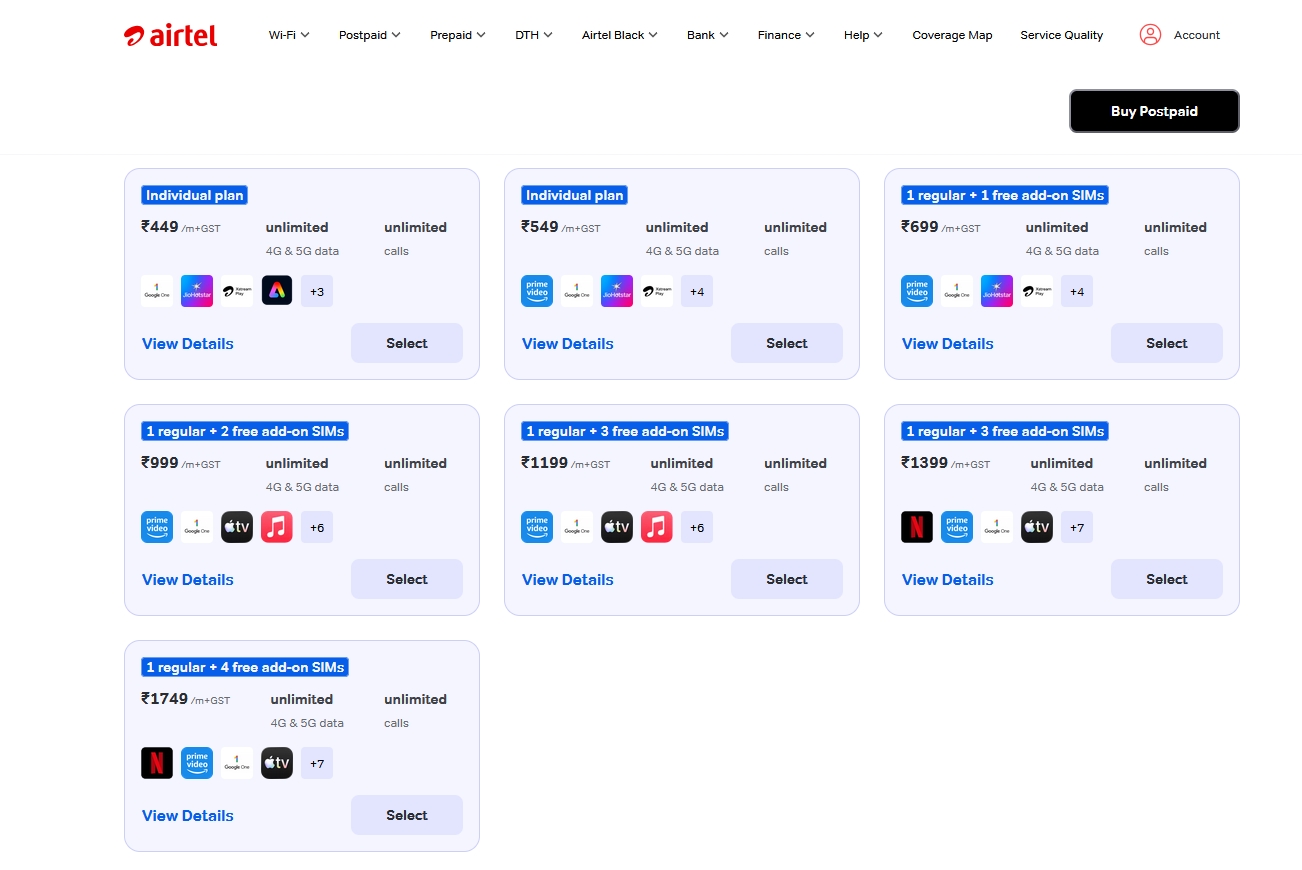Show the +4 more benefits on ₹699 plan
1302x870 pixels.
coord(1077,291)
